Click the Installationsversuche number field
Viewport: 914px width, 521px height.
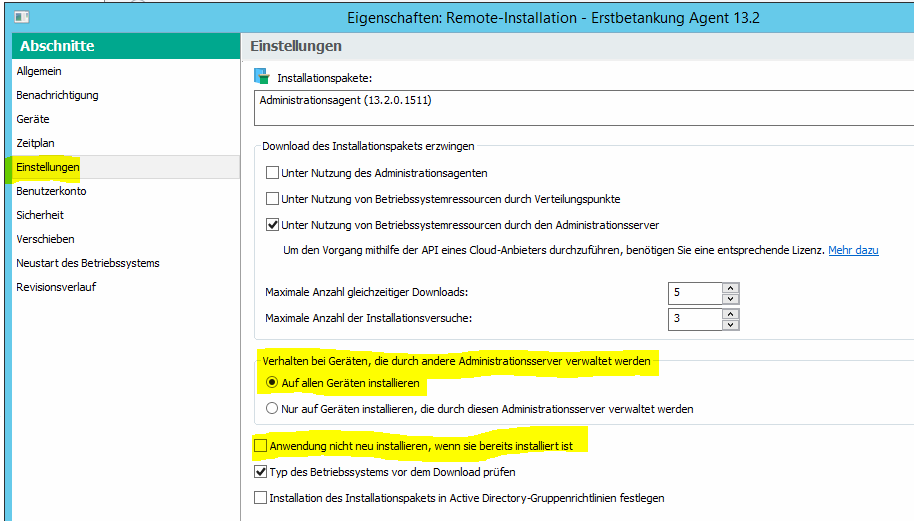[x=695, y=319]
